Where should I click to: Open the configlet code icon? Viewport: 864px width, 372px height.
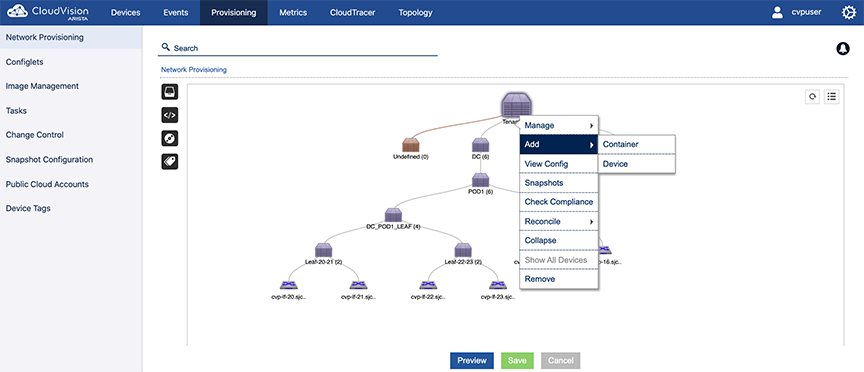tap(170, 115)
